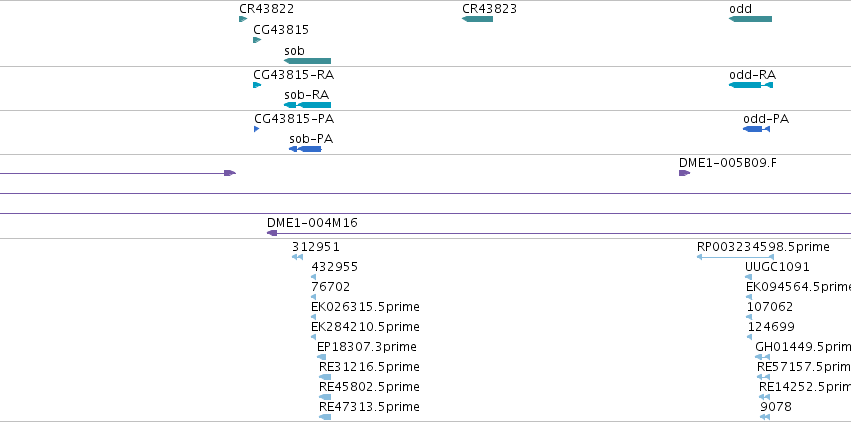Click the EP18307.3prime EST glyph
This screenshot has height=422, width=851.
(x=321, y=357)
